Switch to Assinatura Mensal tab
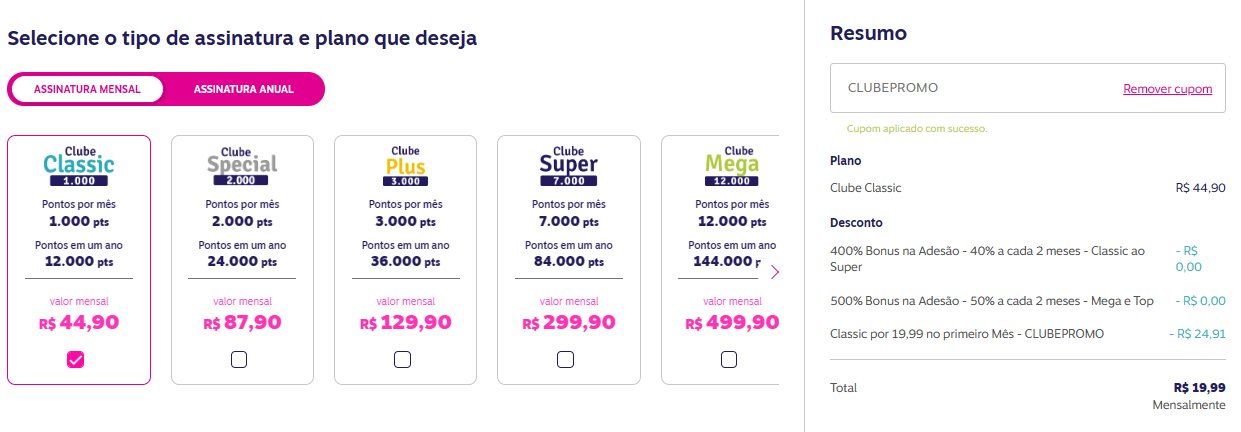Image resolution: width=1241 pixels, height=432 pixels. (x=87, y=89)
